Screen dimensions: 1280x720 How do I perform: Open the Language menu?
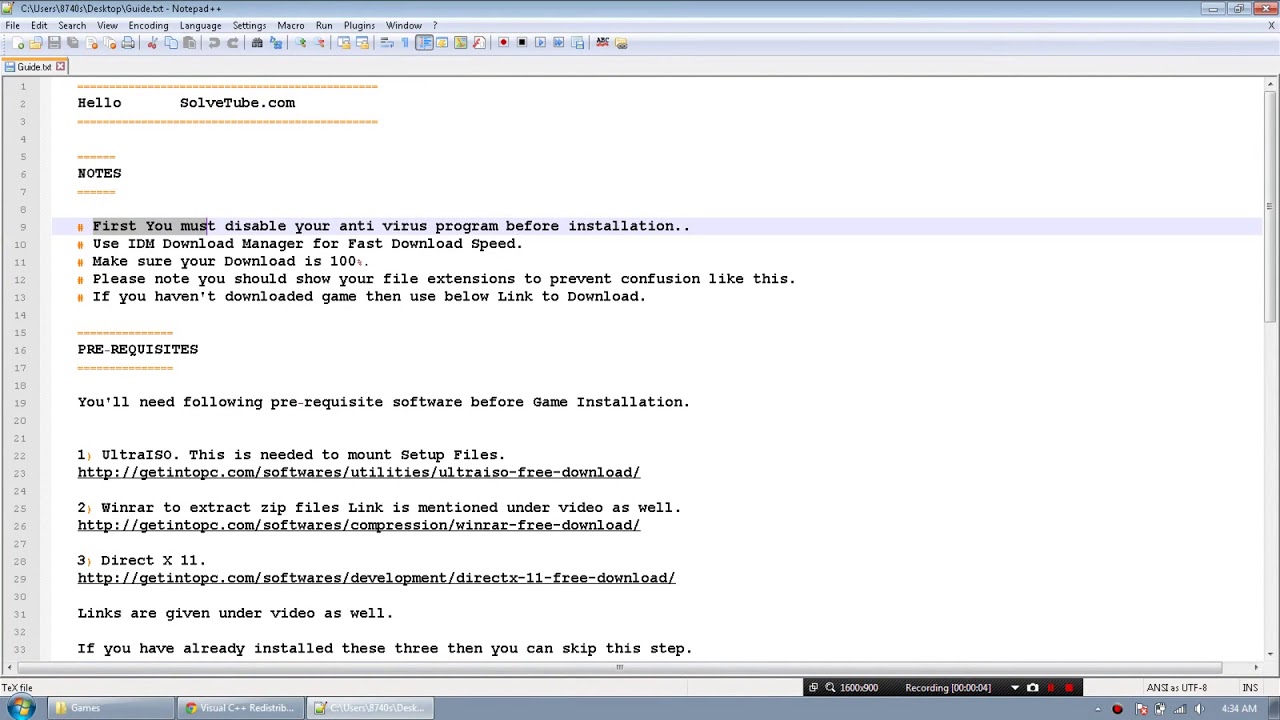click(200, 25)
